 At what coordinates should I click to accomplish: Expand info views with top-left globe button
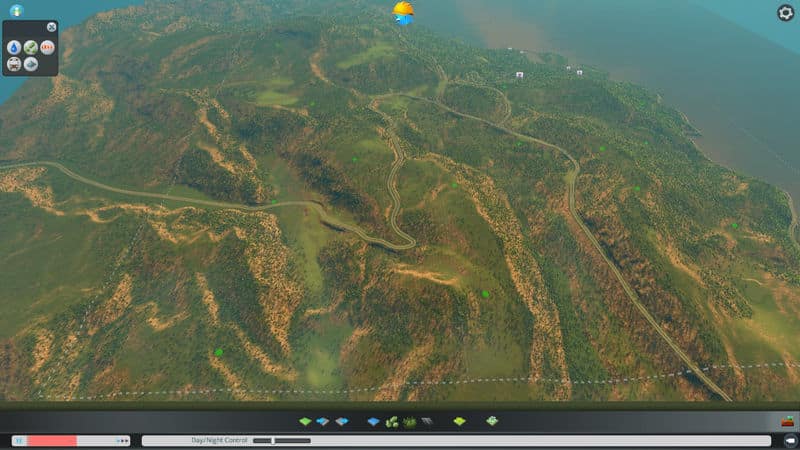tap(15, 10)
